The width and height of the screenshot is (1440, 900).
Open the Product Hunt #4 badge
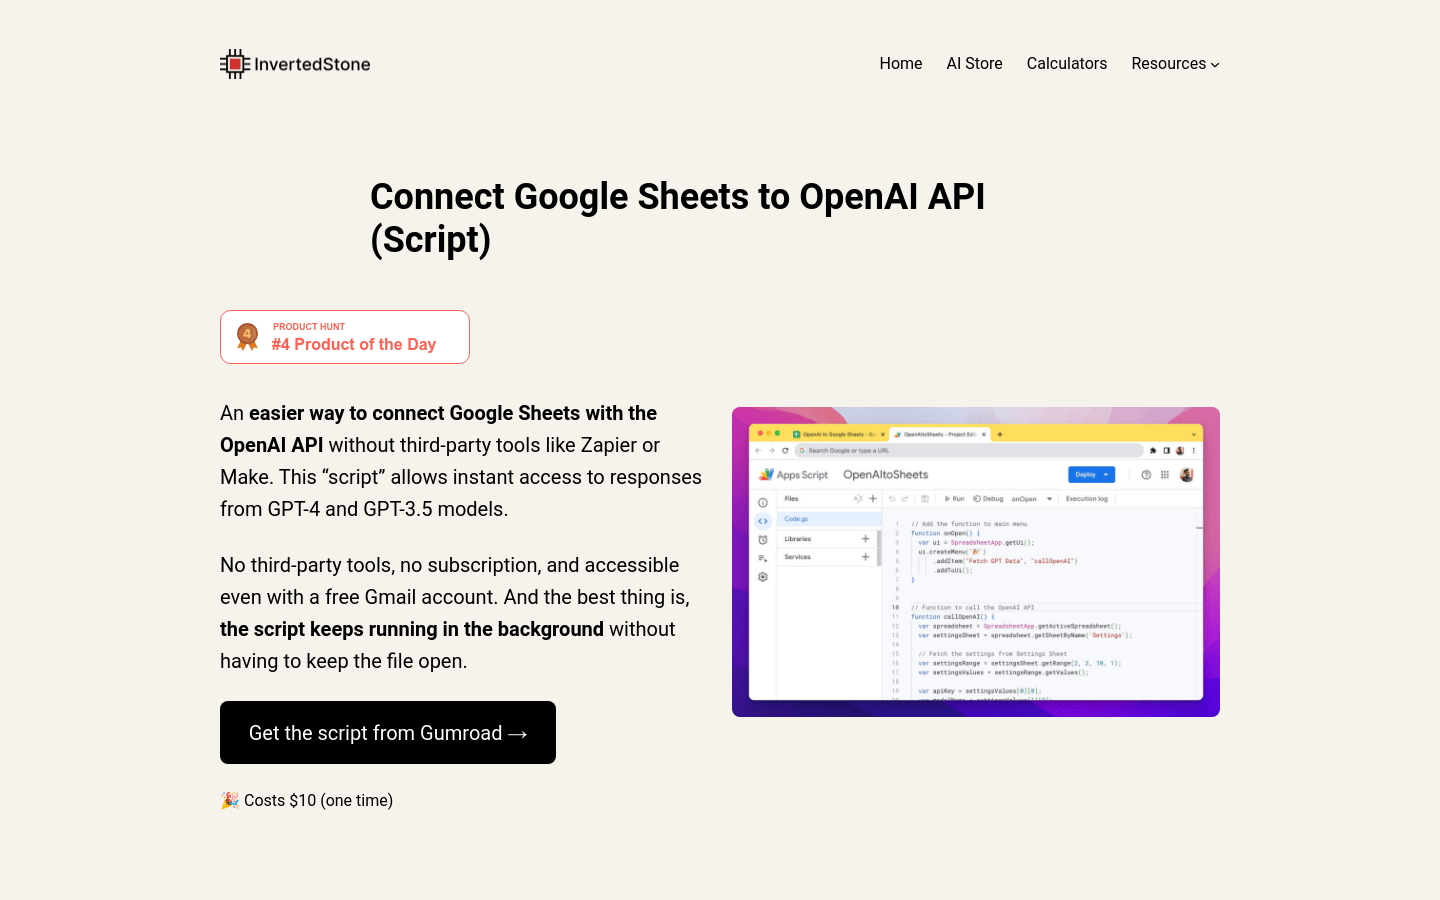[345, 337]
